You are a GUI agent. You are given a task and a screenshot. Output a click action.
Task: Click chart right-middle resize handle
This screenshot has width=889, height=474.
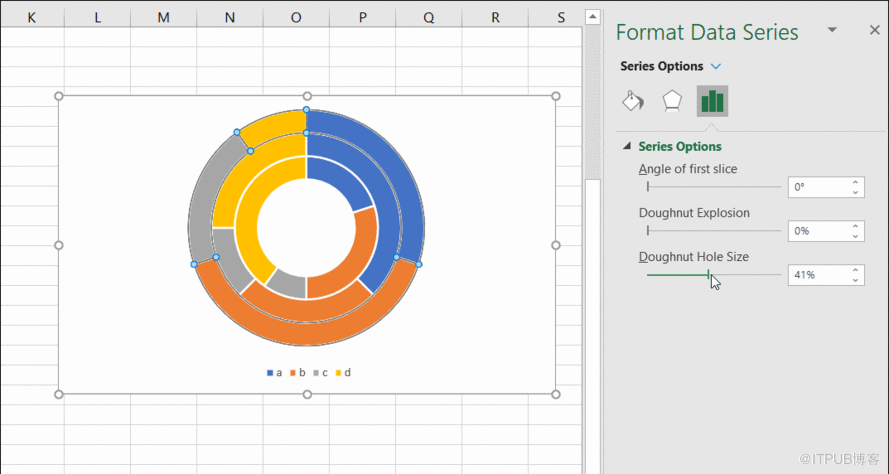[x=556, y=245]
